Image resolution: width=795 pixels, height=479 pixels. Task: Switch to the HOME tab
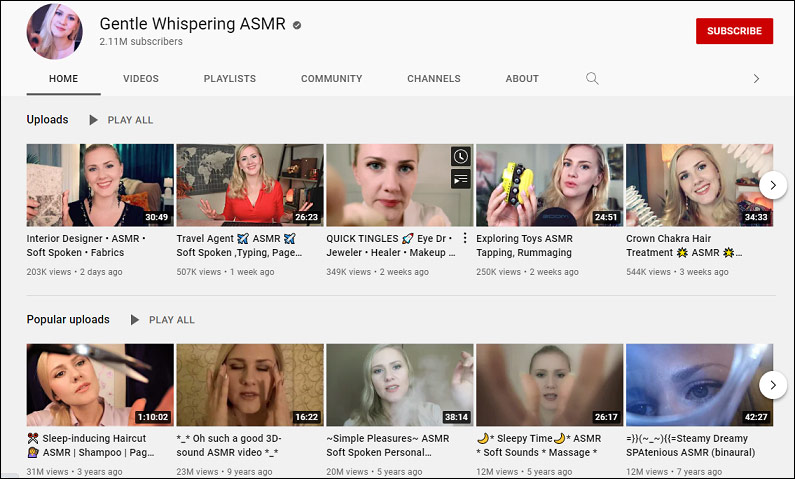point(63,79)
